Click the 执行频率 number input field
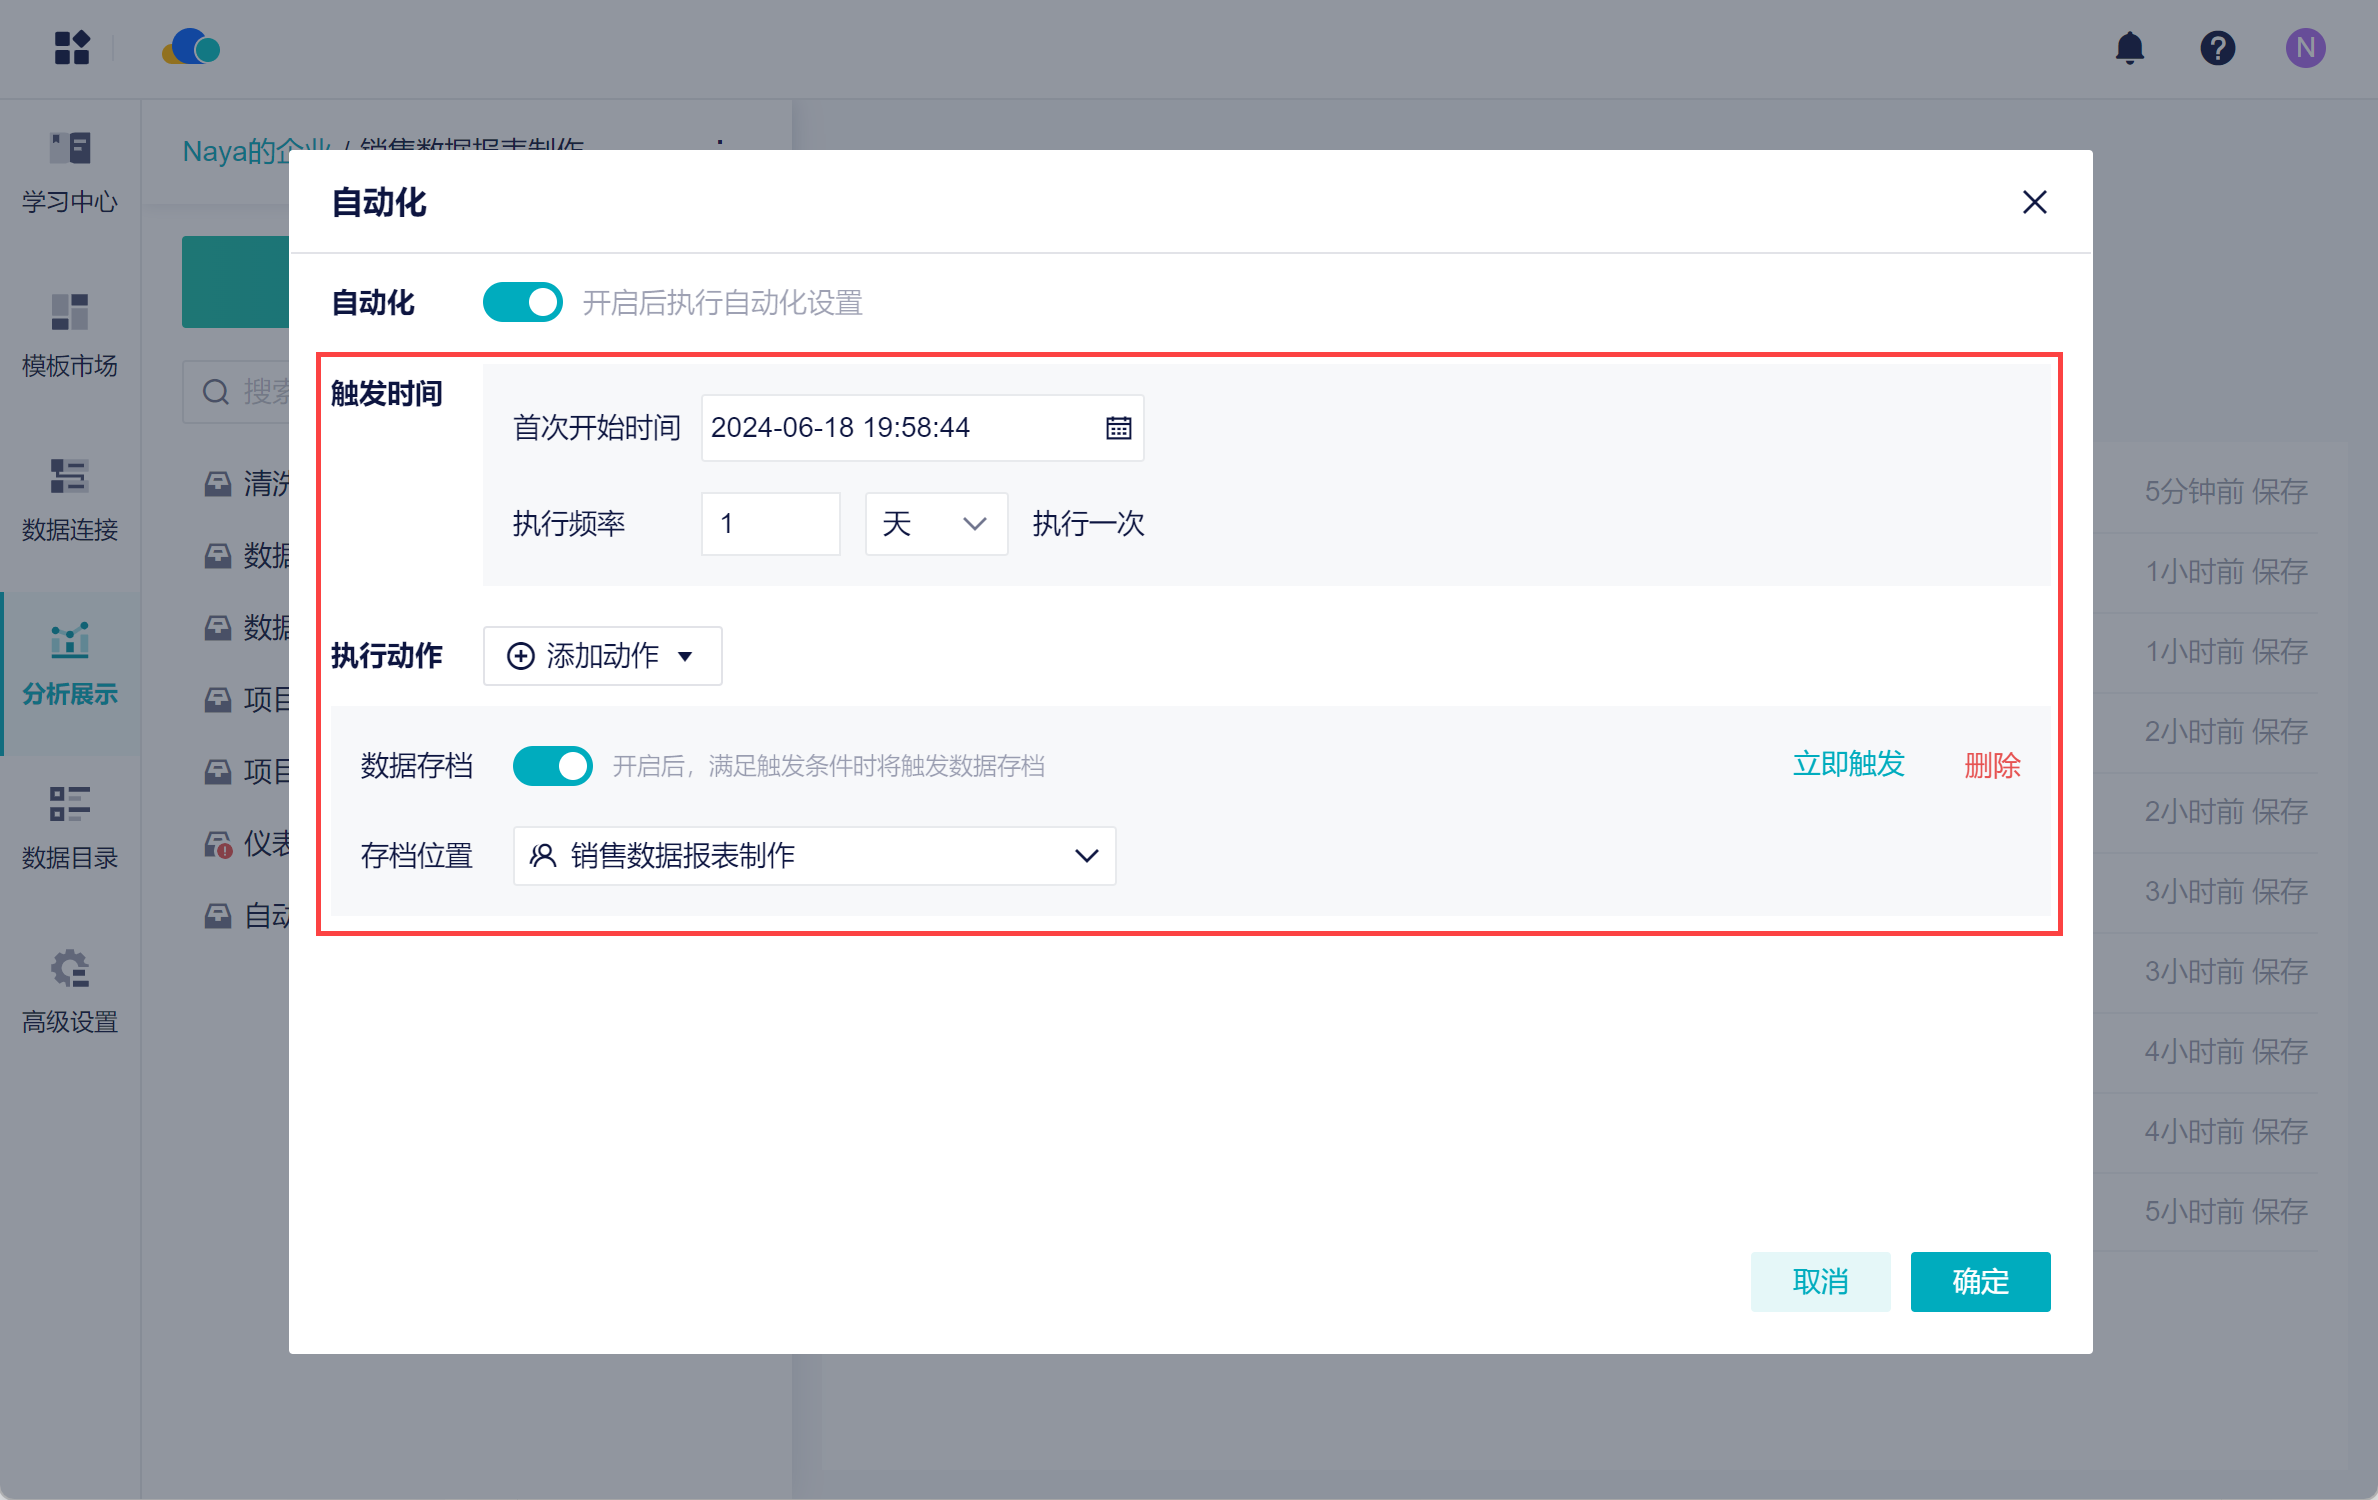Screen dimensions: 2378x1500 (x=770, y=524)
